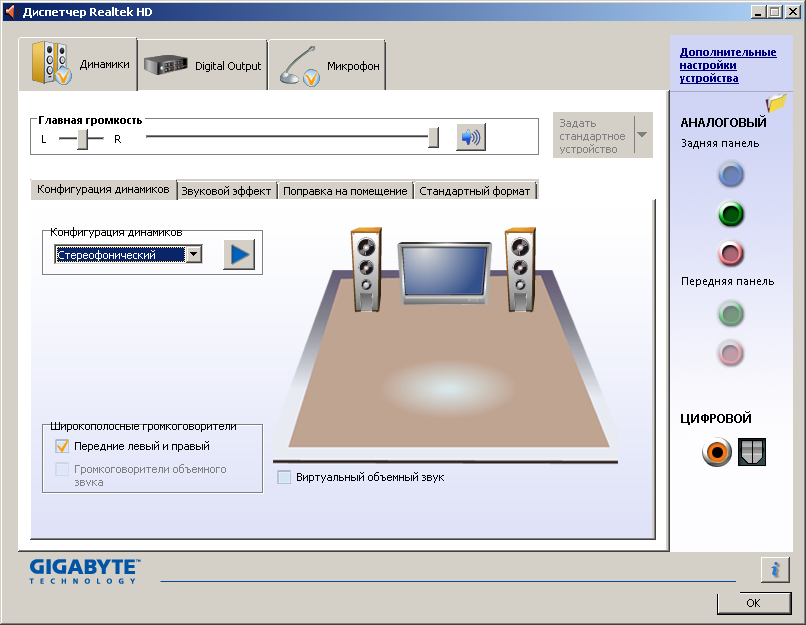
Task: Open the Микрофон device tab
Action: coord(327,65)
